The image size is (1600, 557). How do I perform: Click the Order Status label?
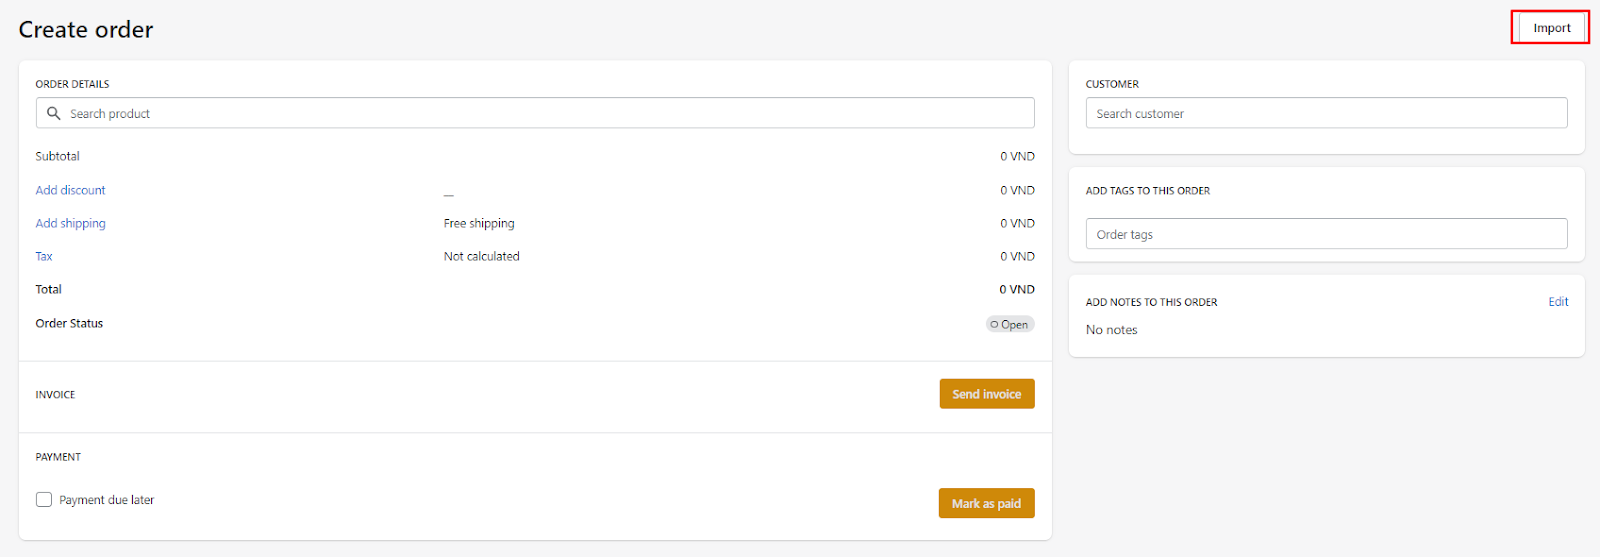[69, 323]
